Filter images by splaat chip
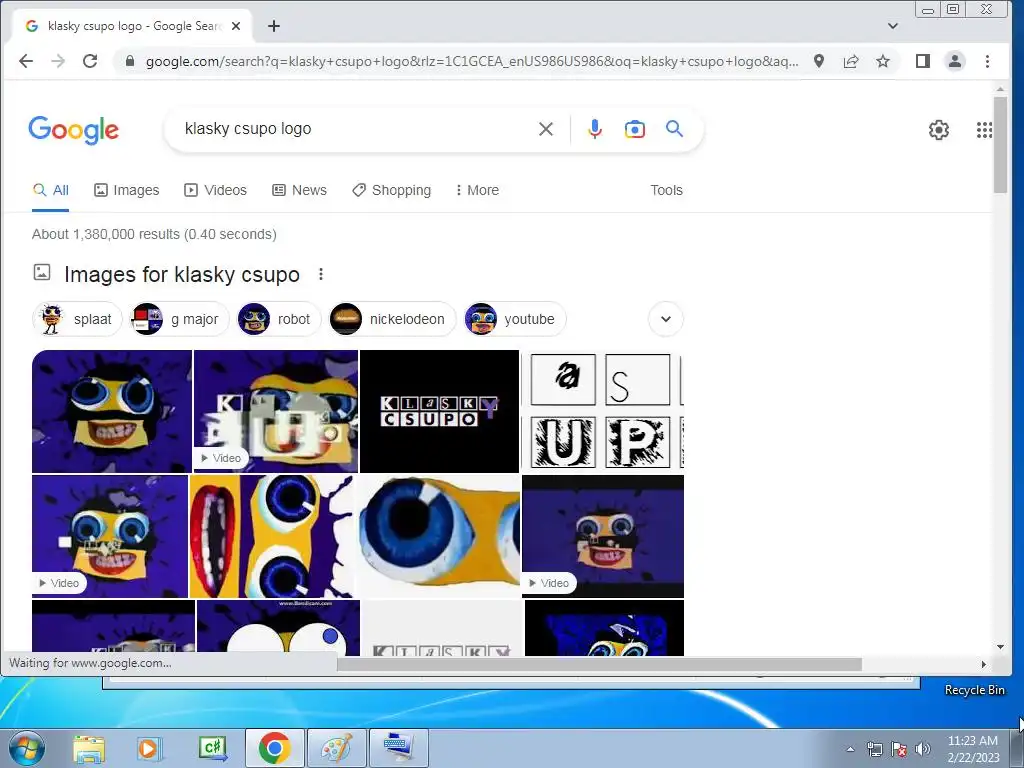1024x768 pixels. pyautogui.click(x=77, y=319)
